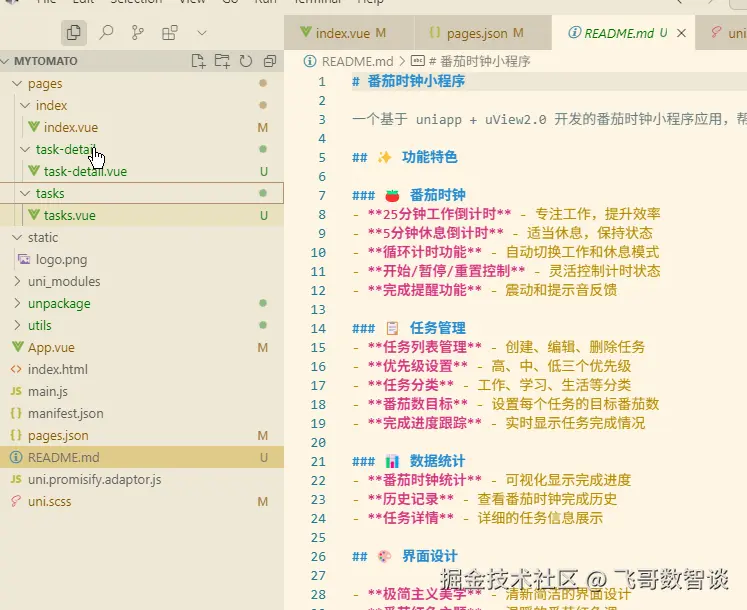Click the text 任务管理 on line 14
747x610 pixels.
[x=437, y=328]
